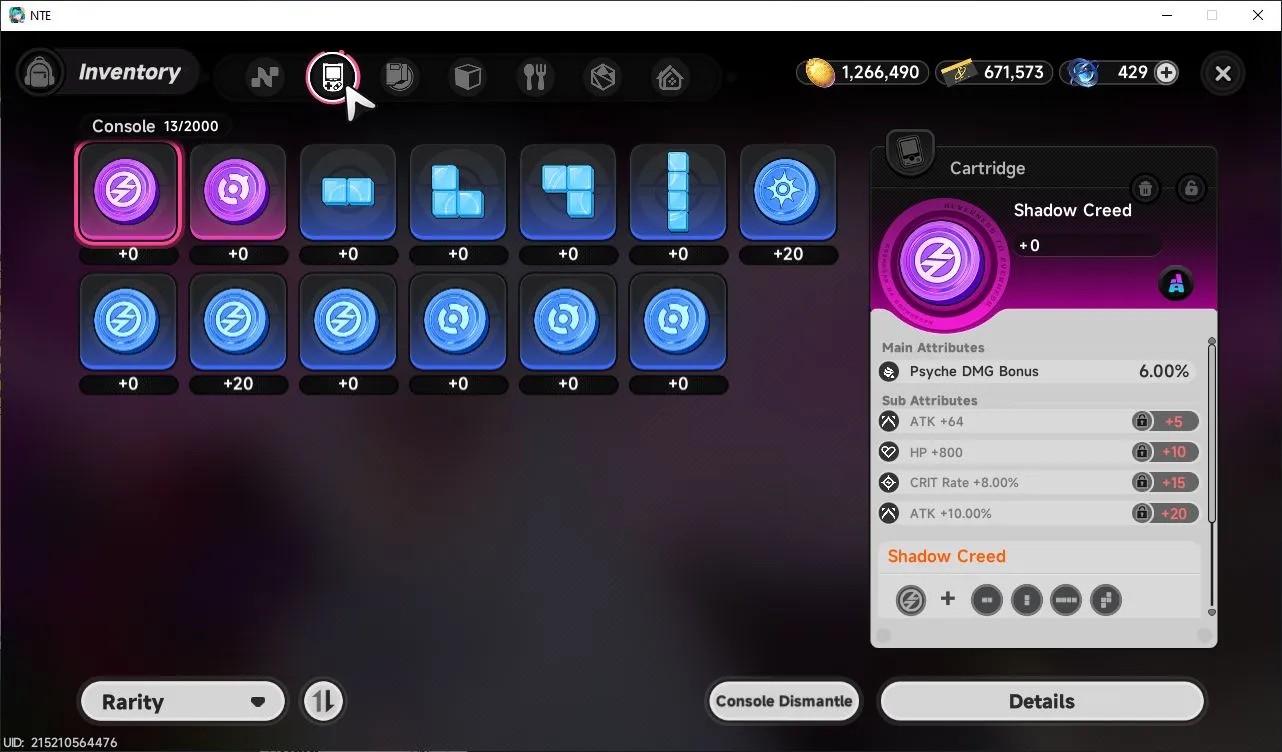Toggle lock on ATK +64 sub attribute
The image size is (1282, 752).
point(1141,421)
